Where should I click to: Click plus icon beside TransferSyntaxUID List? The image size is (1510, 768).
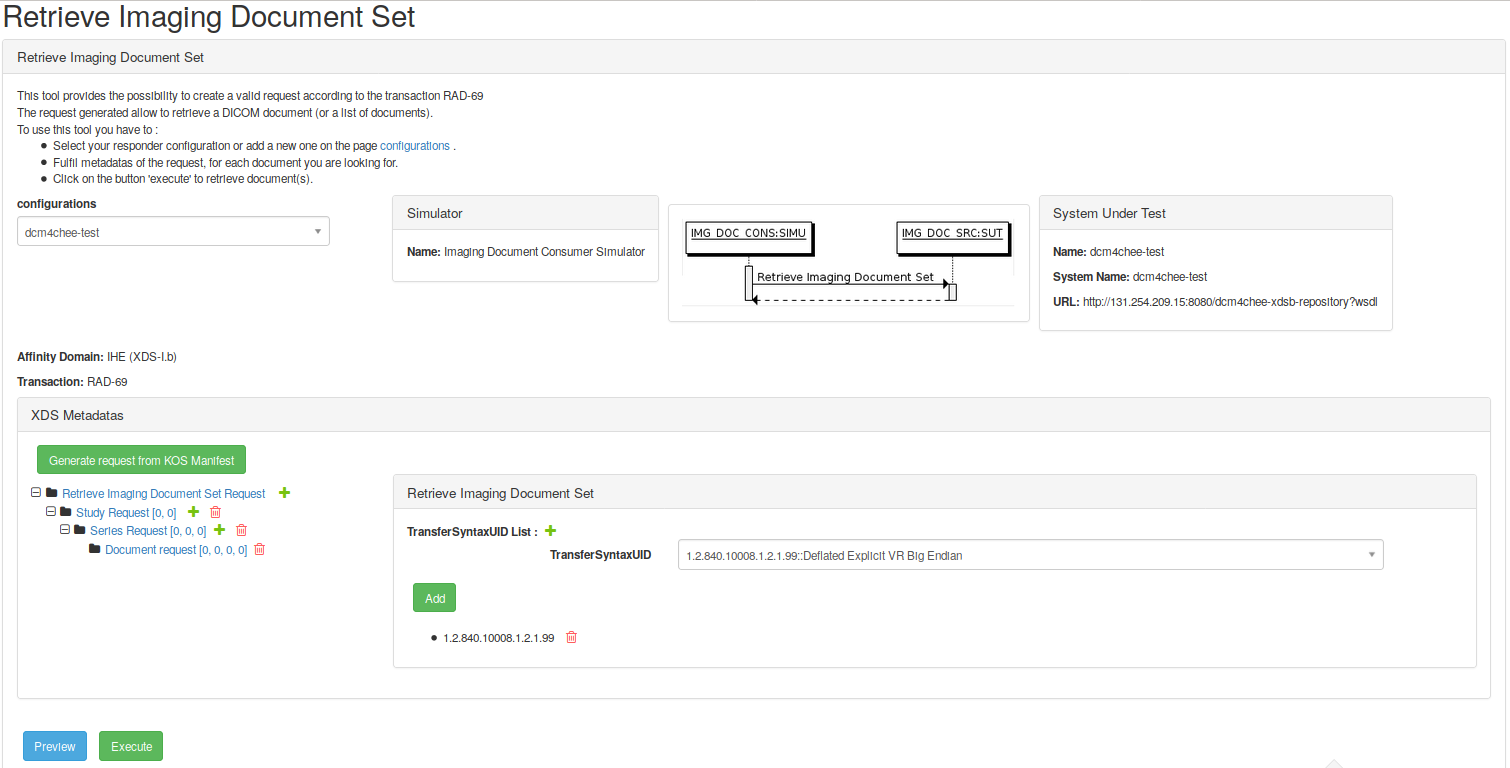(550, 531)
